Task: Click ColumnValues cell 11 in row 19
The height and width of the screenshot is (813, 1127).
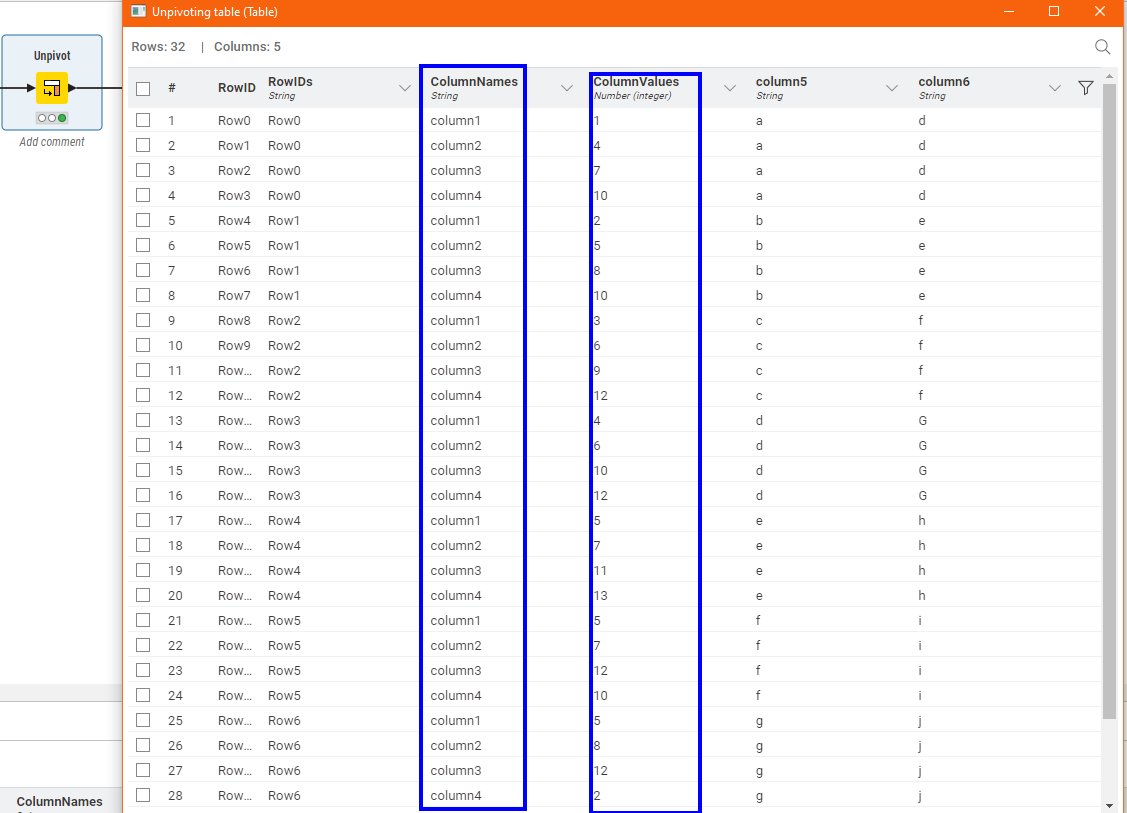Action: 600,570
